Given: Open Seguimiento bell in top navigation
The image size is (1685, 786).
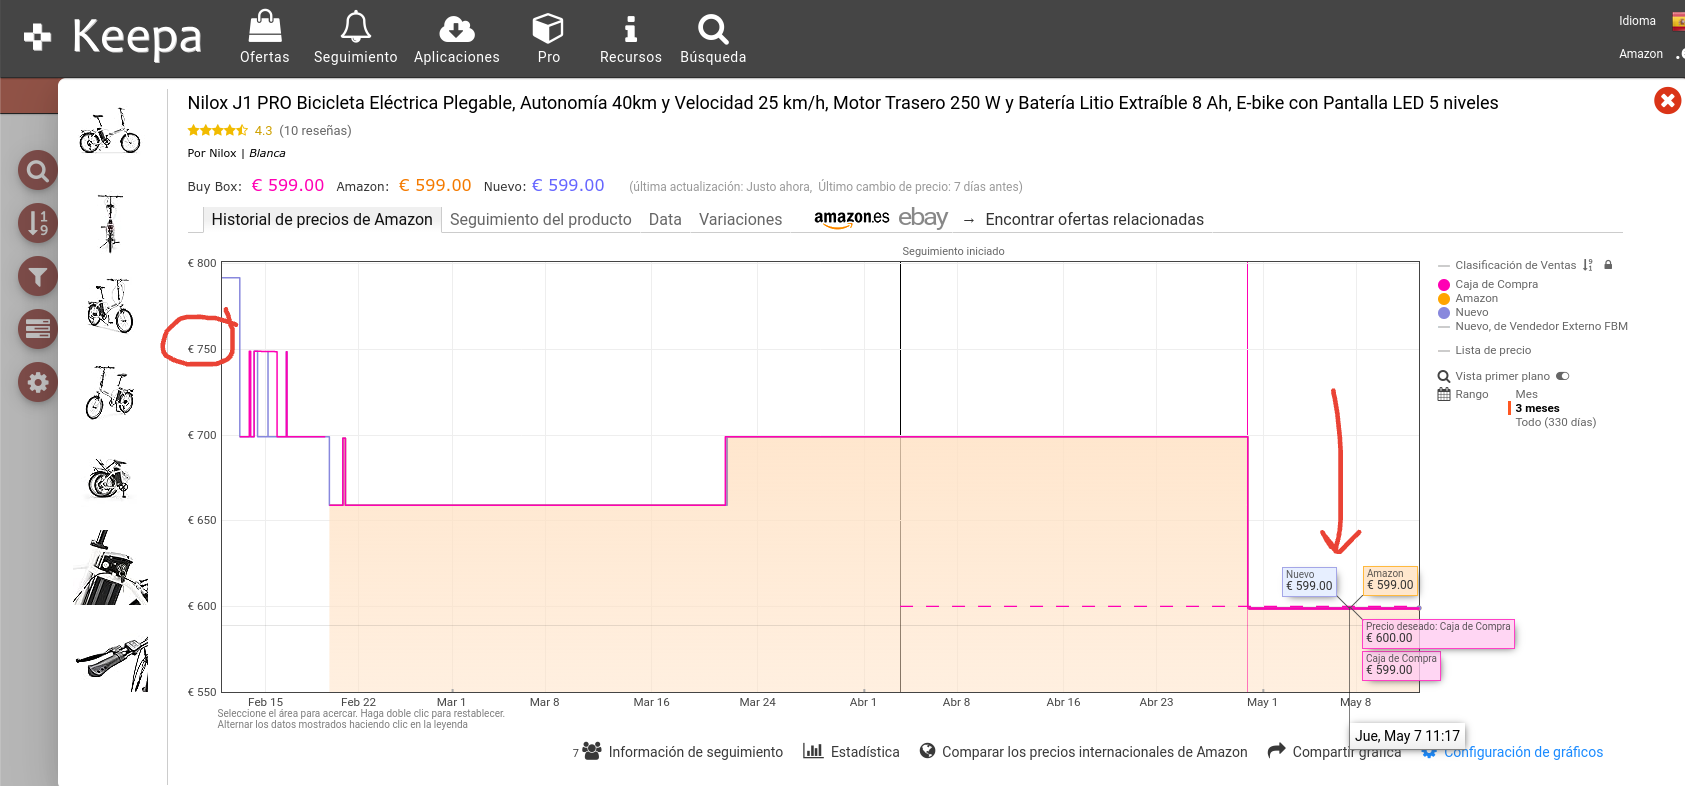Looking at the screenshot, I should pyautogui.click(x=355, y=37).
